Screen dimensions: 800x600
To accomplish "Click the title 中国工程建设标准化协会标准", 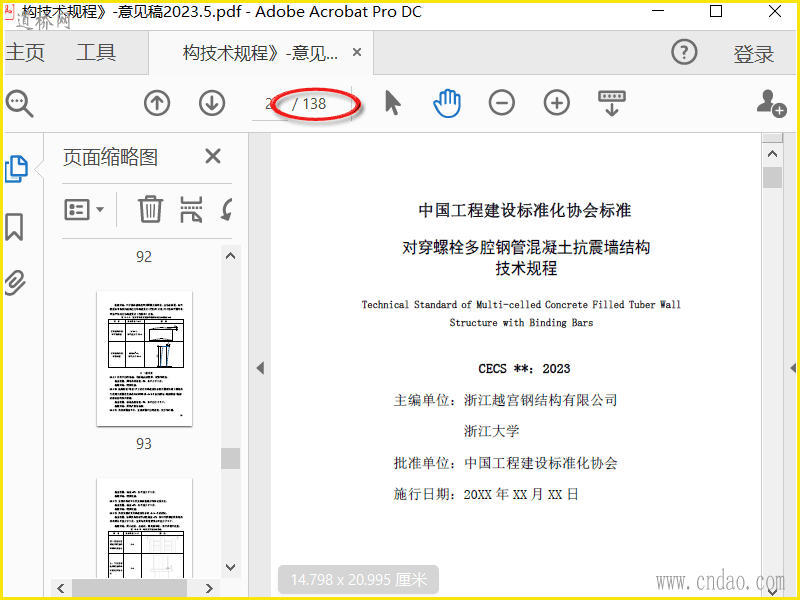I will click(x=525, y=210).
